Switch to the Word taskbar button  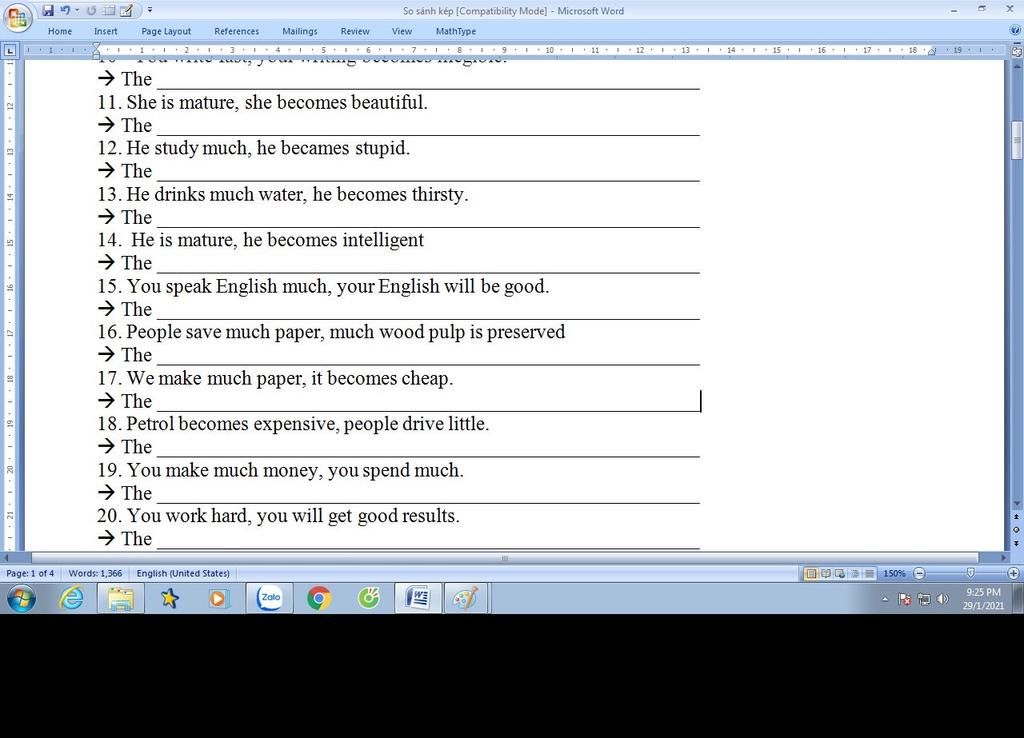tap(417, 598)
